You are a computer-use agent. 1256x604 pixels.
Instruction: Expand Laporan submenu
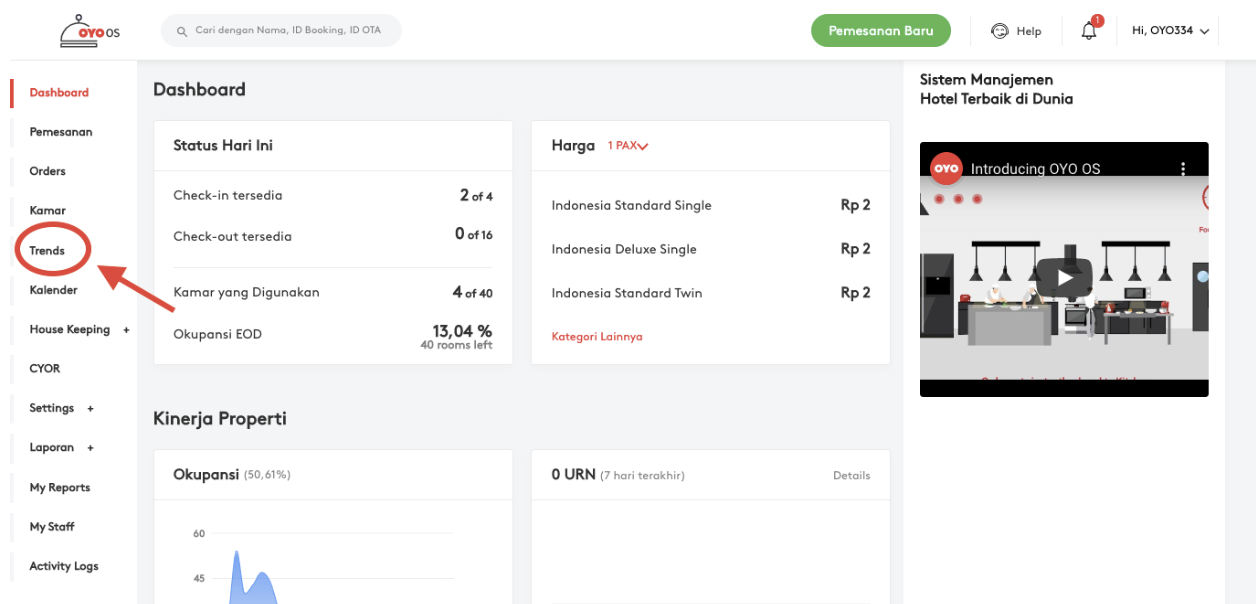point(90,448)
